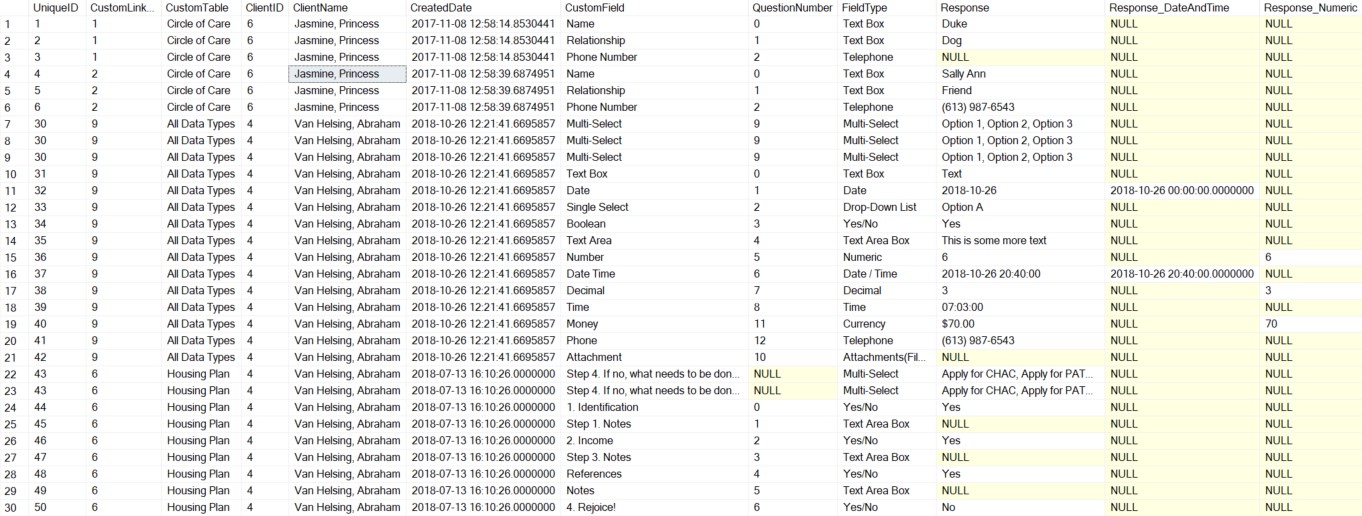This screenshot has height=516, width=1362.
Task: Select the Response_Numeric column header
Action: 1307,7
